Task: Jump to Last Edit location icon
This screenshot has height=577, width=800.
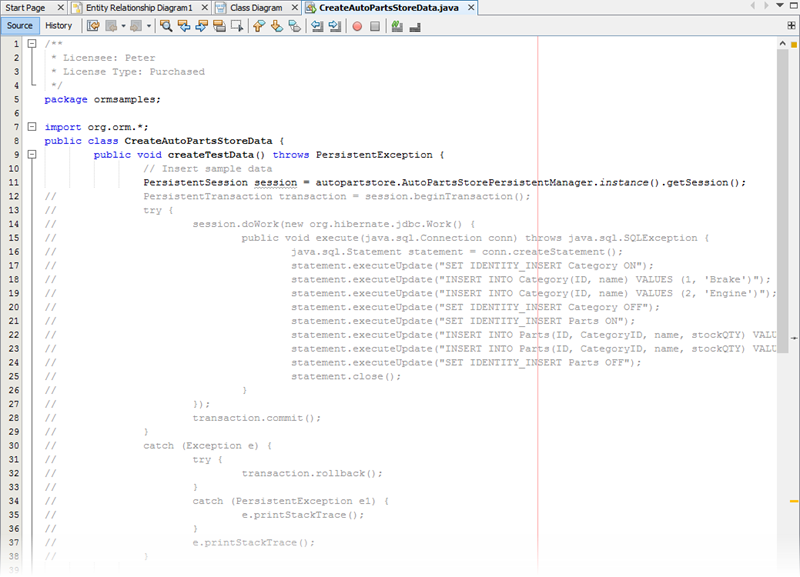Action: pos(93,26)
